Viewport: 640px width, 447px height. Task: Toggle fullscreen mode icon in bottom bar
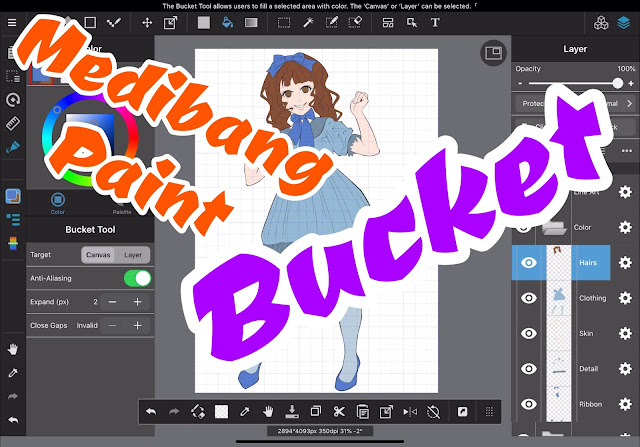pos(462,412)
